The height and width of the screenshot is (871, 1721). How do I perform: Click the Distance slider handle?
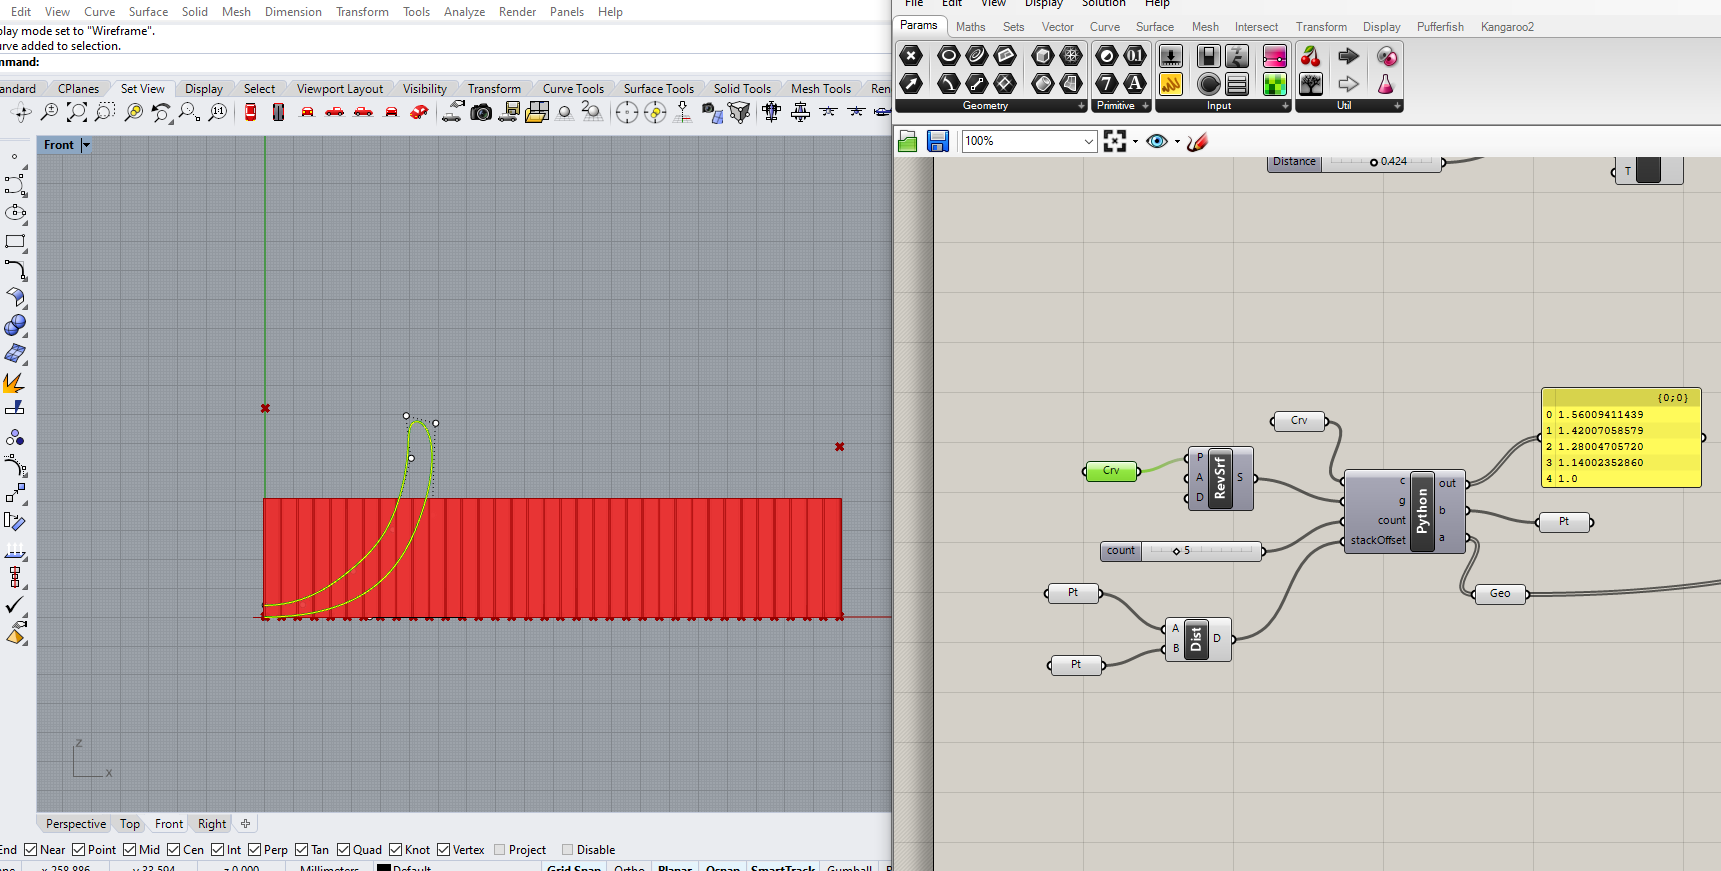click(1374, 162)
